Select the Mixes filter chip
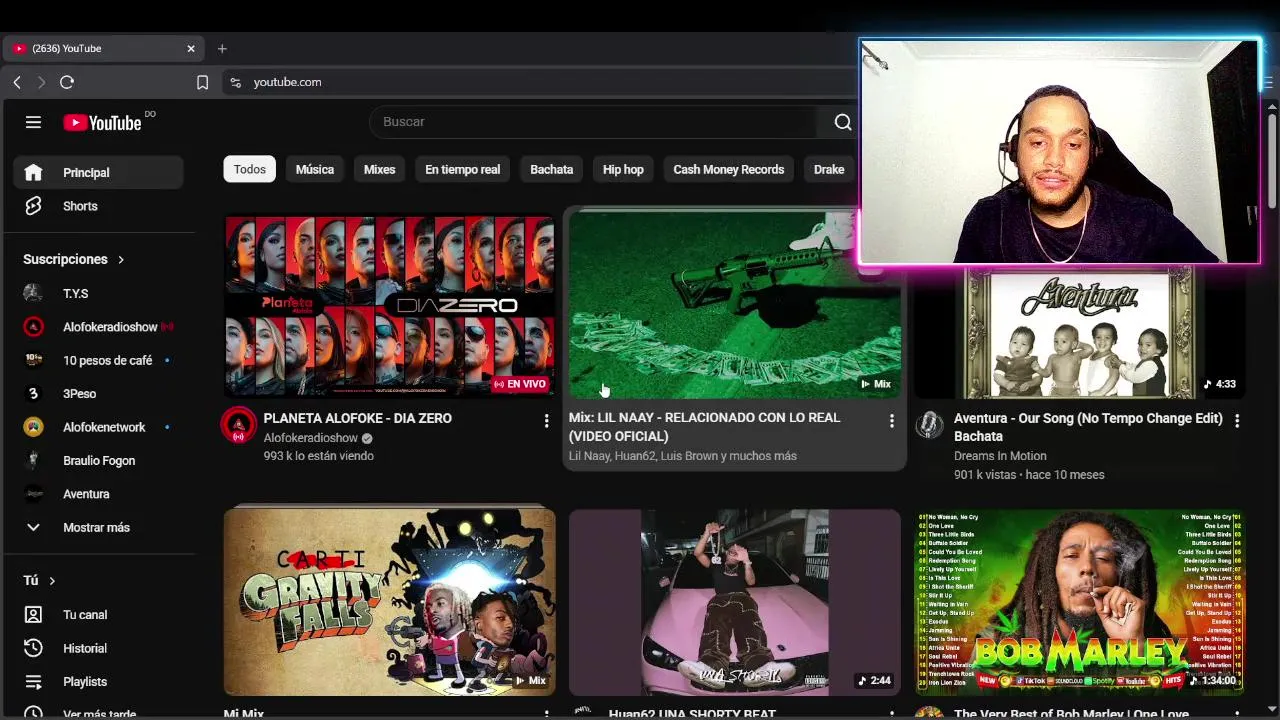 pyautogui.click(x=379, y=169)
